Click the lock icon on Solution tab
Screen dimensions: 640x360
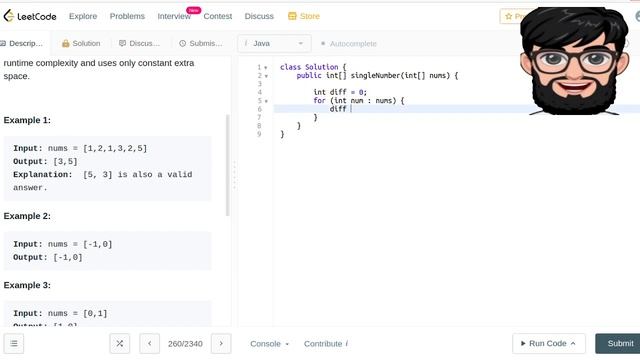(65, 43)
